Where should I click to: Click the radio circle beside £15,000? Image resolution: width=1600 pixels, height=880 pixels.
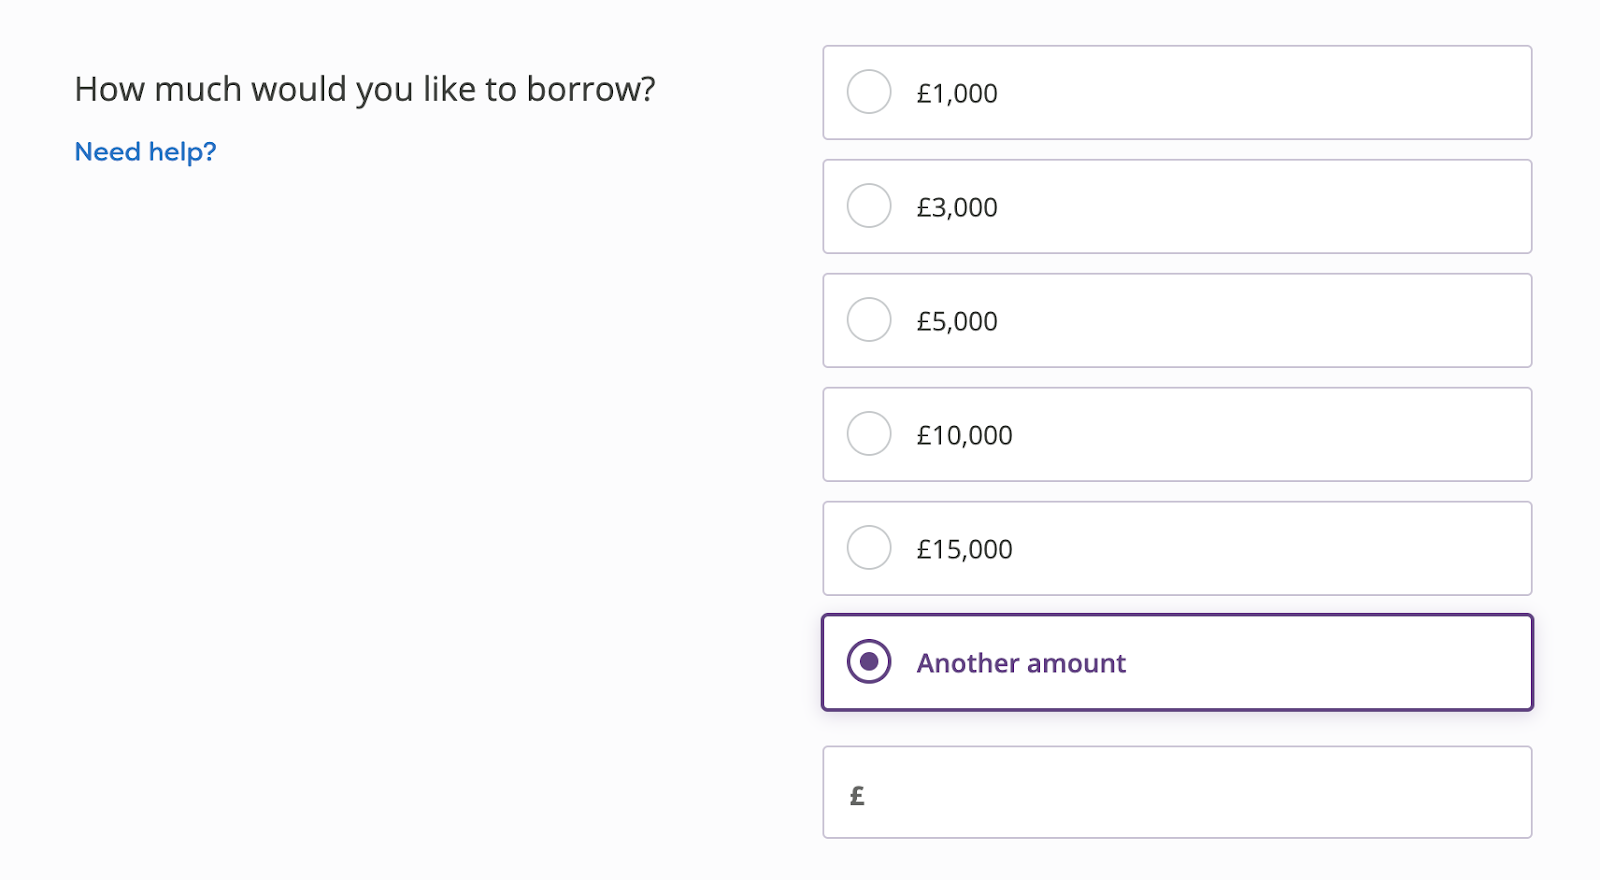[x=869, y=548]
